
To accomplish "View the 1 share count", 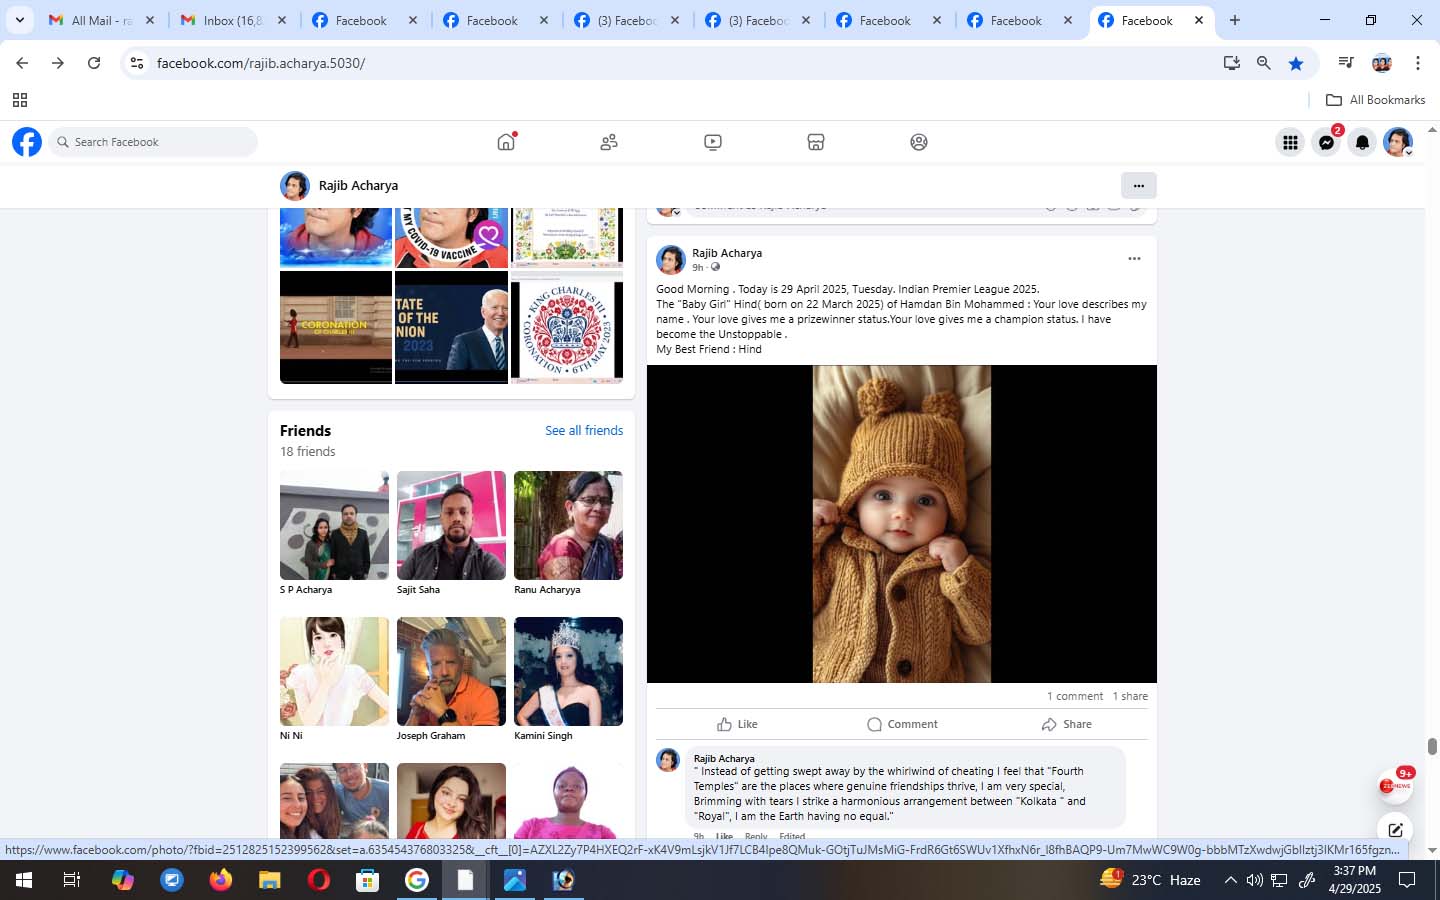I will (1130, 696).
